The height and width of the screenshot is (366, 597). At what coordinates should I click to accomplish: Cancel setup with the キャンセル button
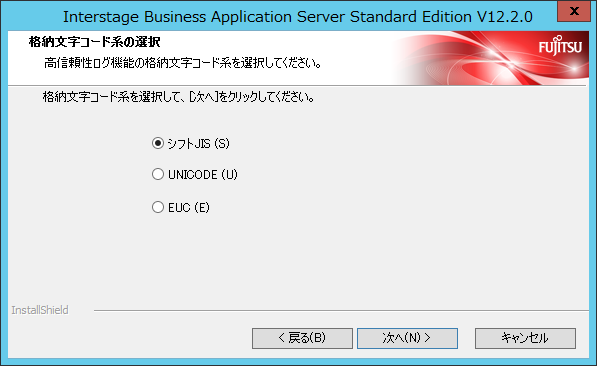(x=525, y=338)
